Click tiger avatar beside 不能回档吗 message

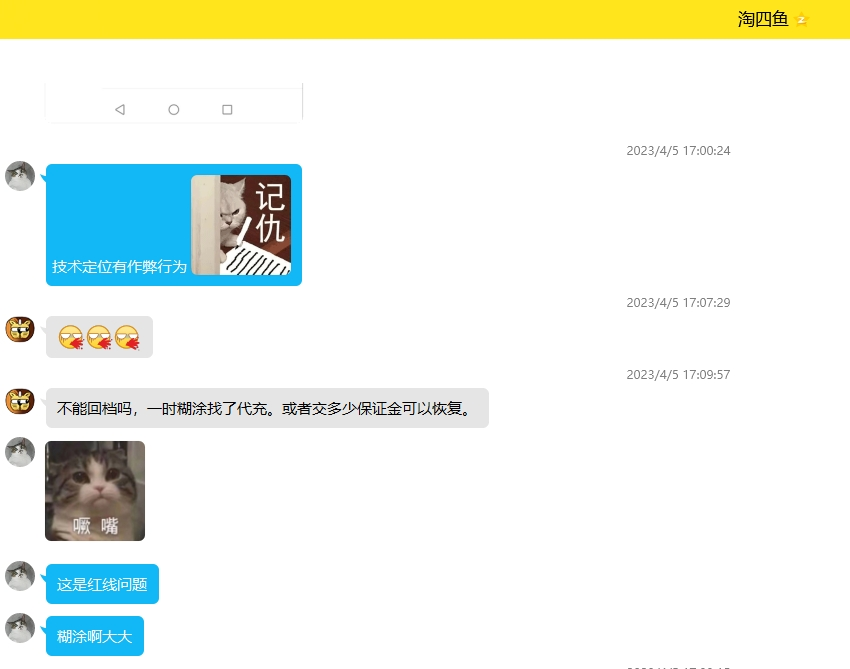(20, 401)
